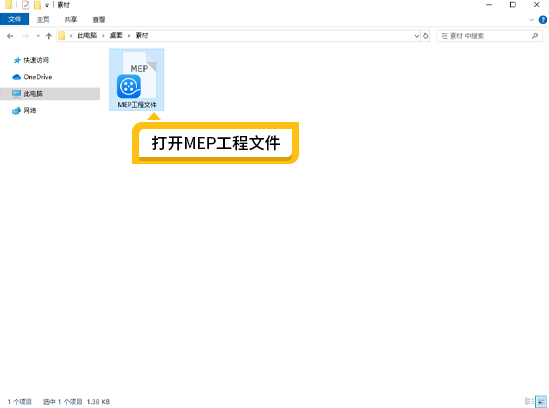The width and height of the screenshot is (549, 408).
Task: Open the quick access toolbar dropdown arrow
Action: pos(47,6)
